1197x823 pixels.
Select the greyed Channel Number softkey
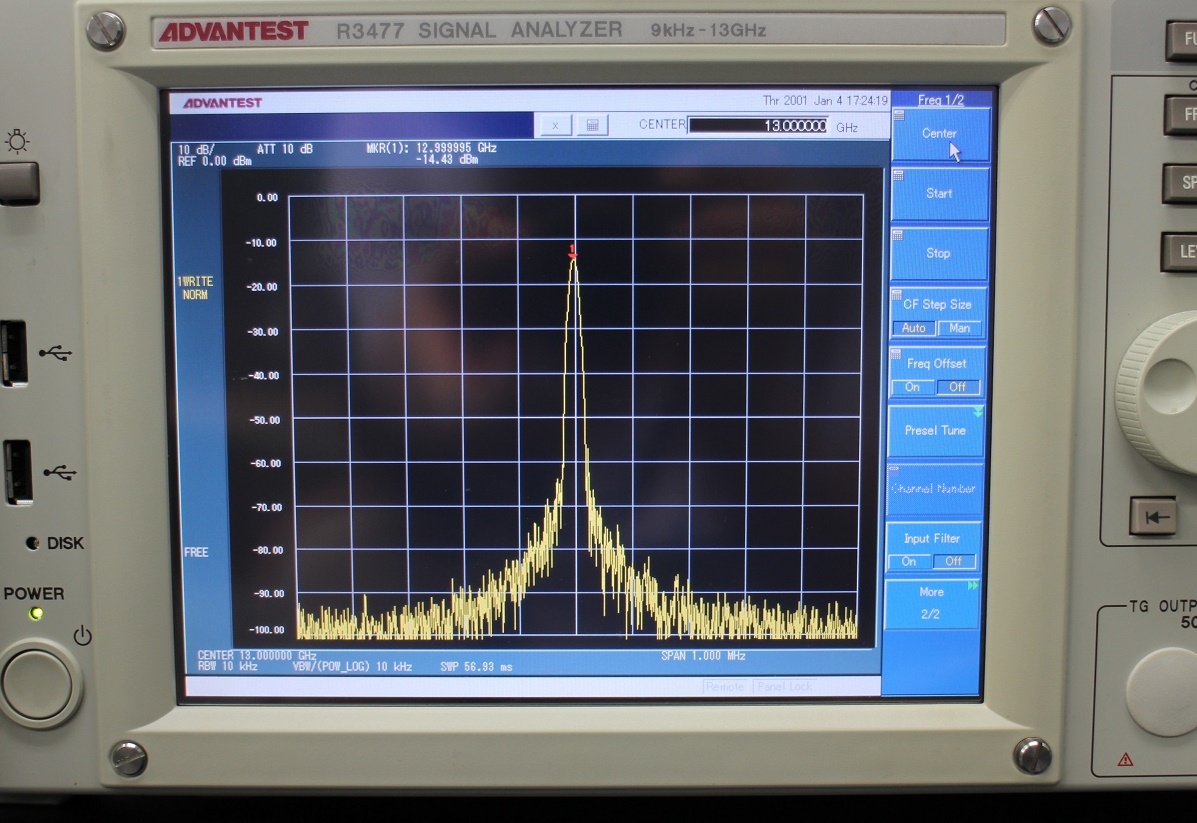coord(934,489)
